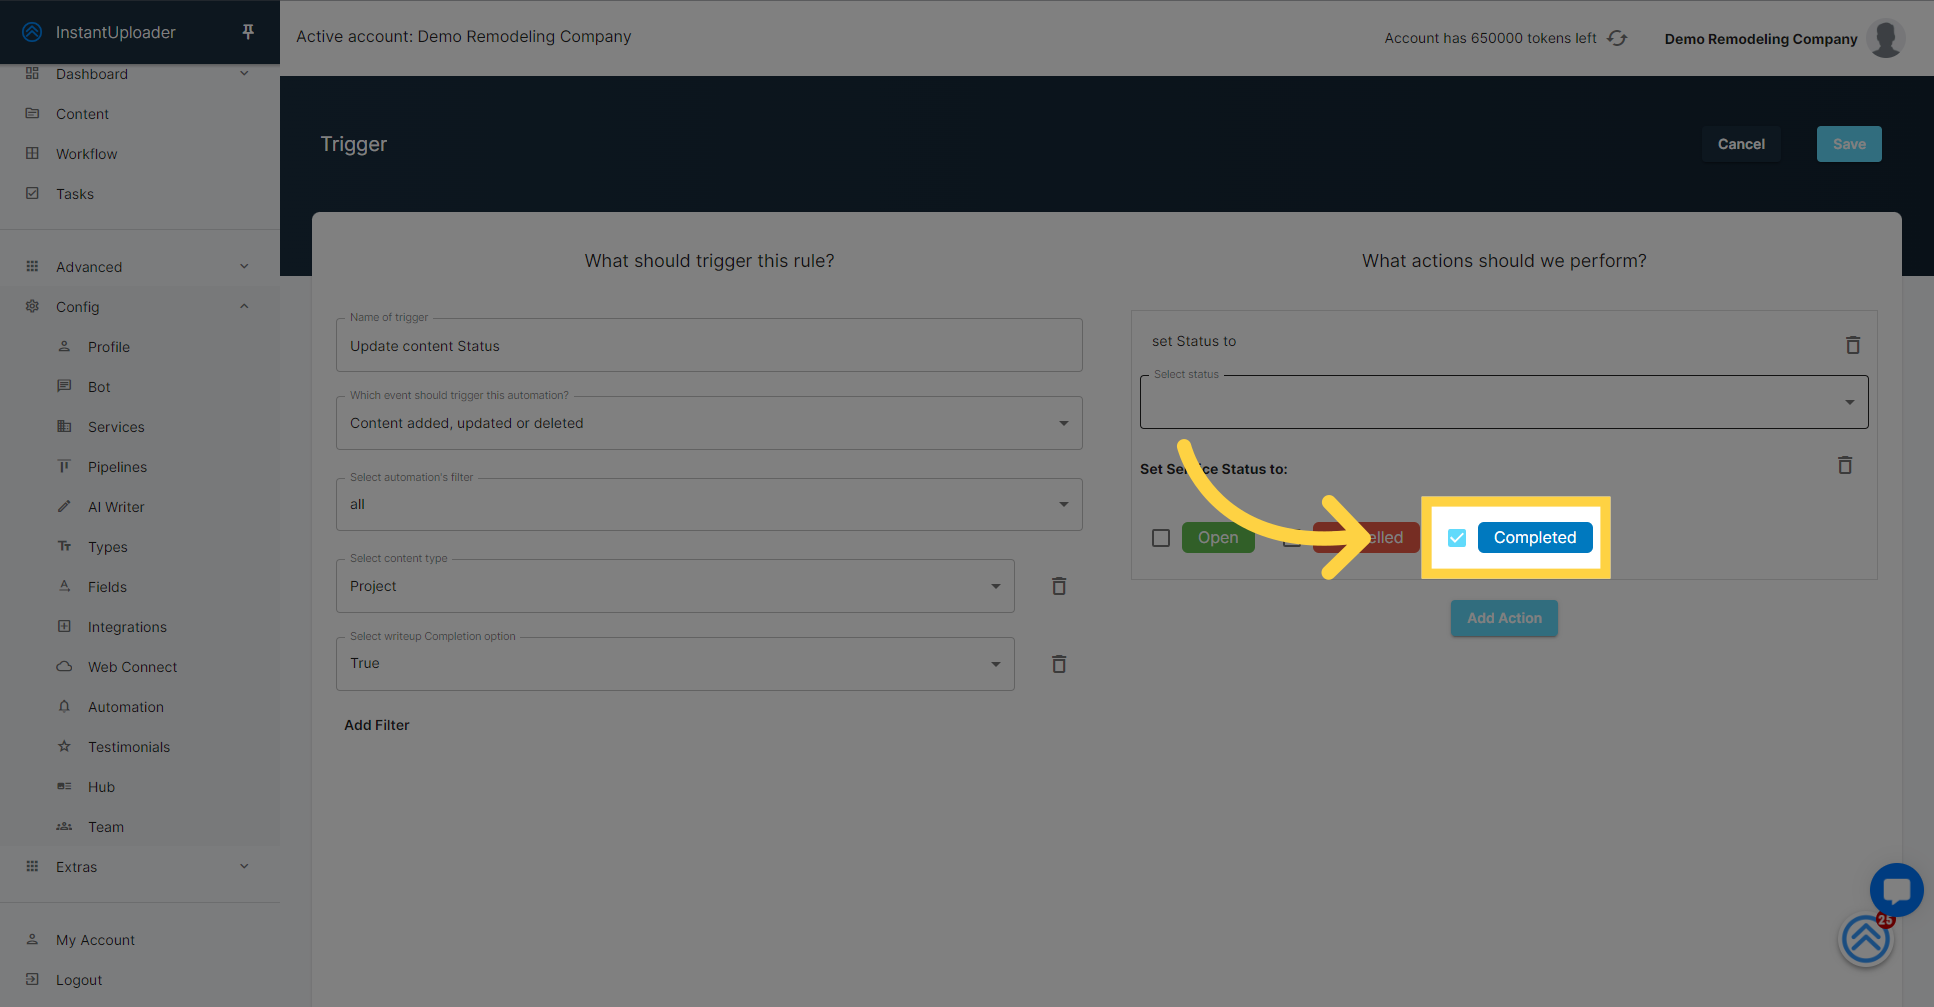Click the Add Action button

tap(1504, 618)
